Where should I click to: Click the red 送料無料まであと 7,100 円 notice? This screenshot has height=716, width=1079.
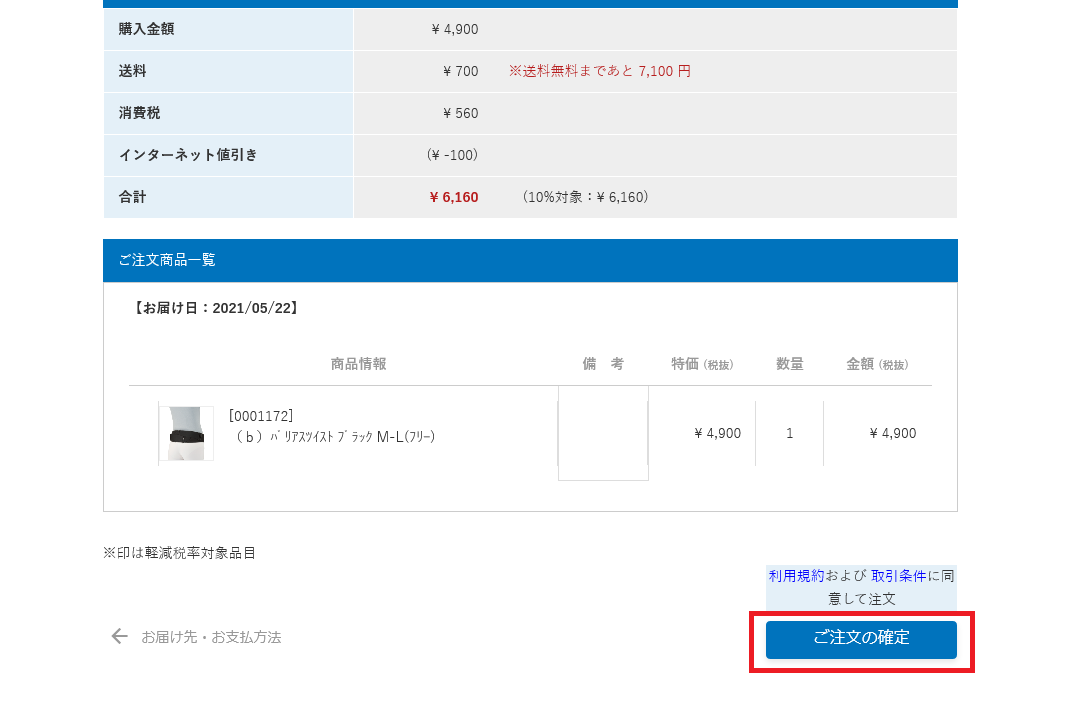[599, 71]
